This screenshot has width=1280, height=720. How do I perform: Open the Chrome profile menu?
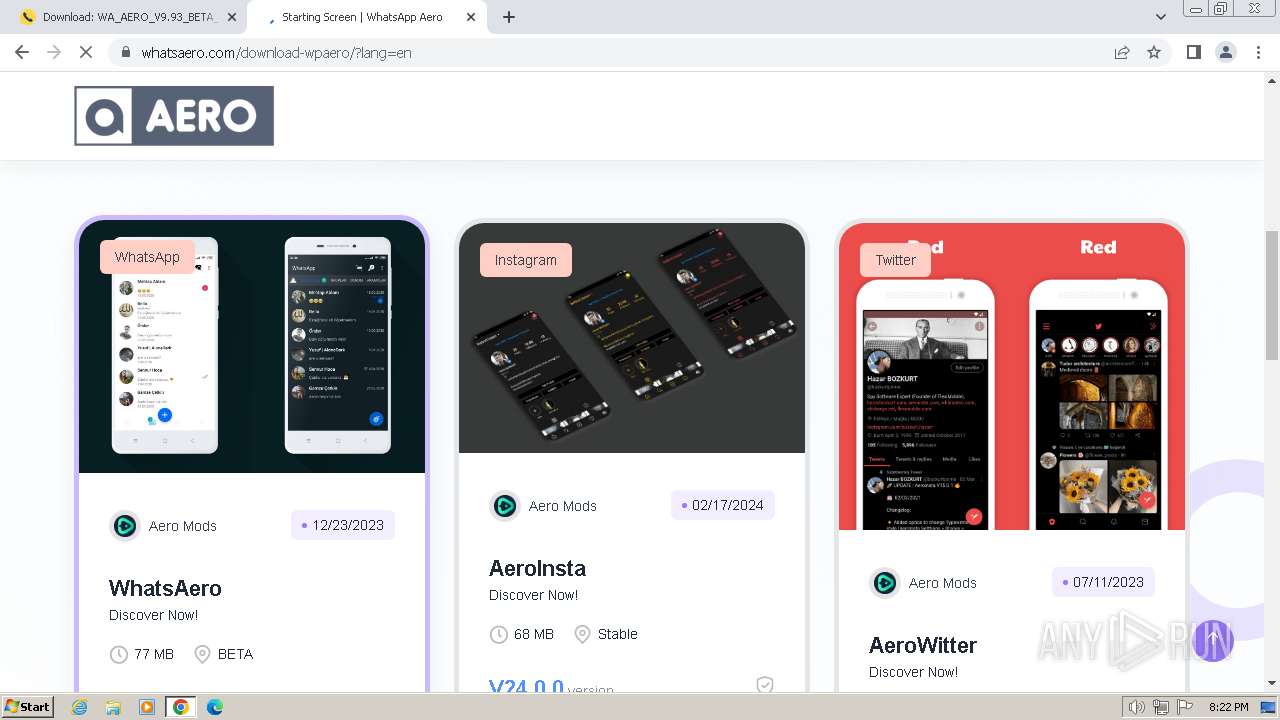click(1226, 52)
